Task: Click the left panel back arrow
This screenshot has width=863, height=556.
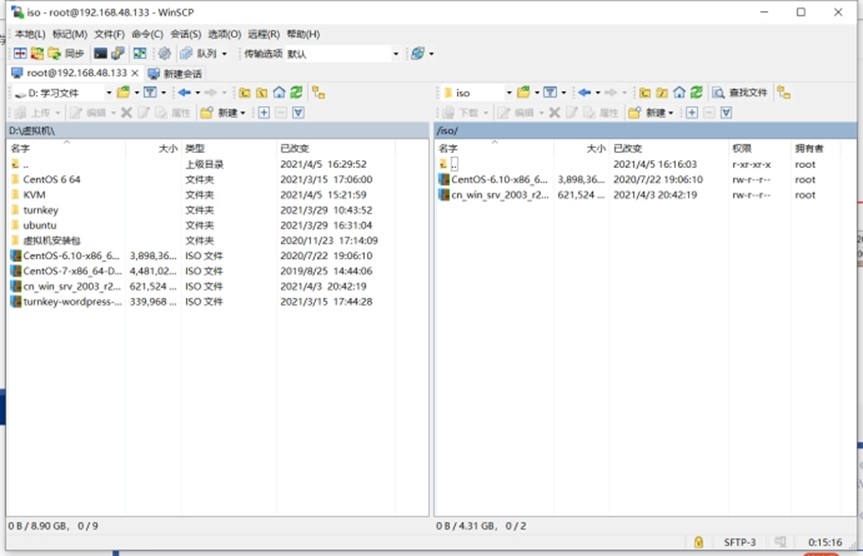Action: pos(184,92)
